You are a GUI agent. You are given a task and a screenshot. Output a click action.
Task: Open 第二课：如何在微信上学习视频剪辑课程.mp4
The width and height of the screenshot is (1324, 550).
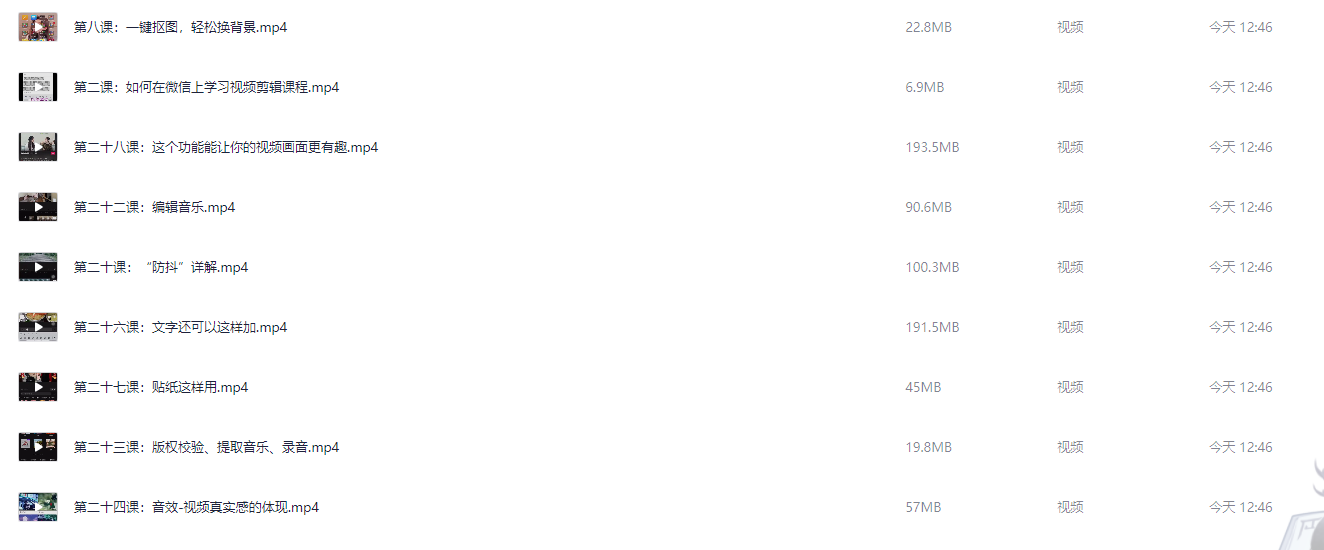click(207, 87)
